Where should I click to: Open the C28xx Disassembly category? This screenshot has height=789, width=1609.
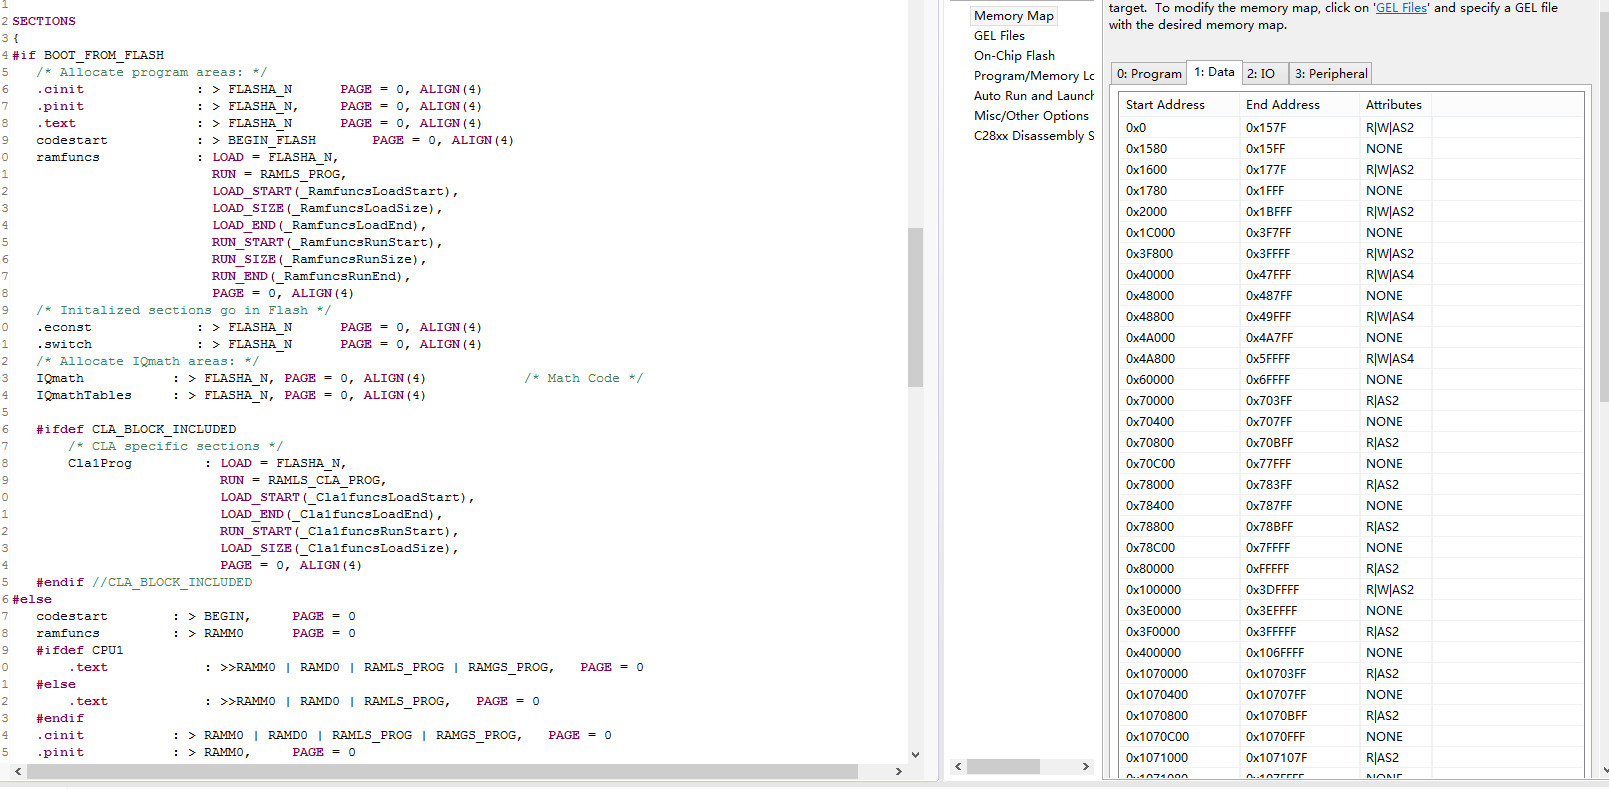[x=1034, y=136]
